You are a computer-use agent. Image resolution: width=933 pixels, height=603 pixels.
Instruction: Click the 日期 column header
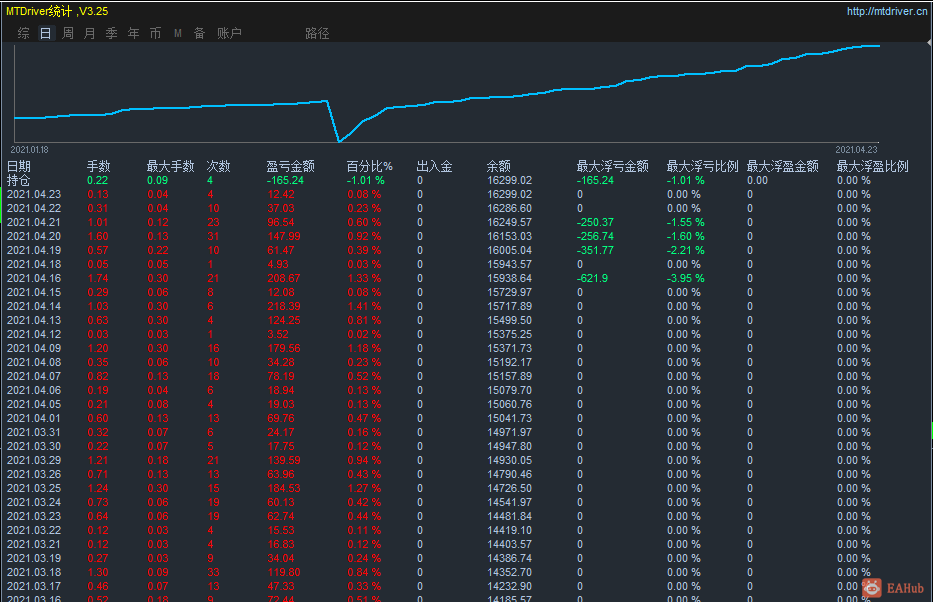18,166
